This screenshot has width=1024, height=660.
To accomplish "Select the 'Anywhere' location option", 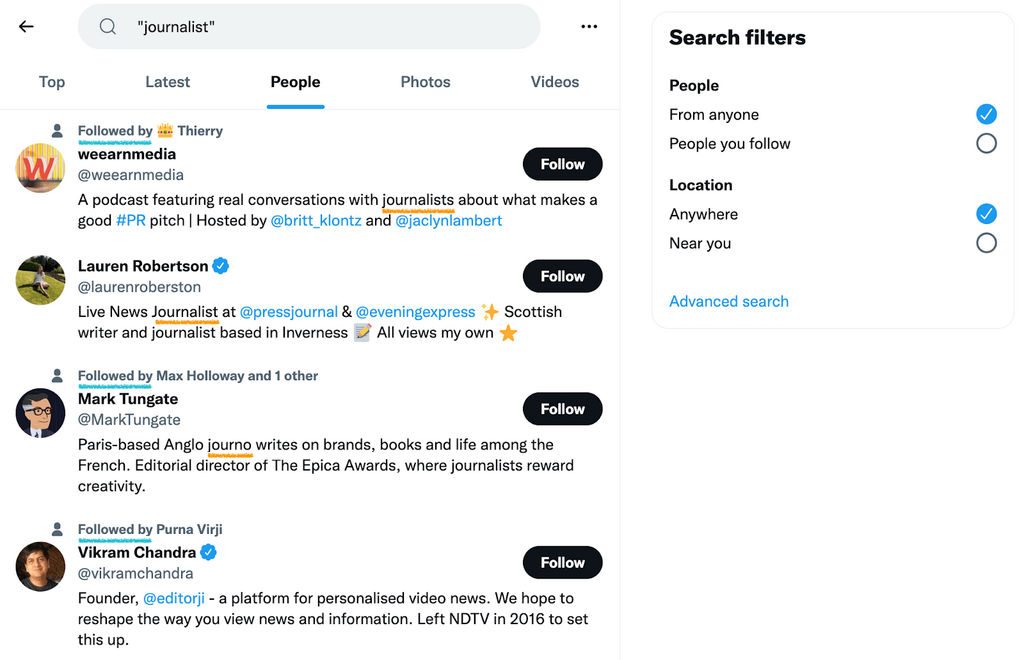I will pos(986,214).
